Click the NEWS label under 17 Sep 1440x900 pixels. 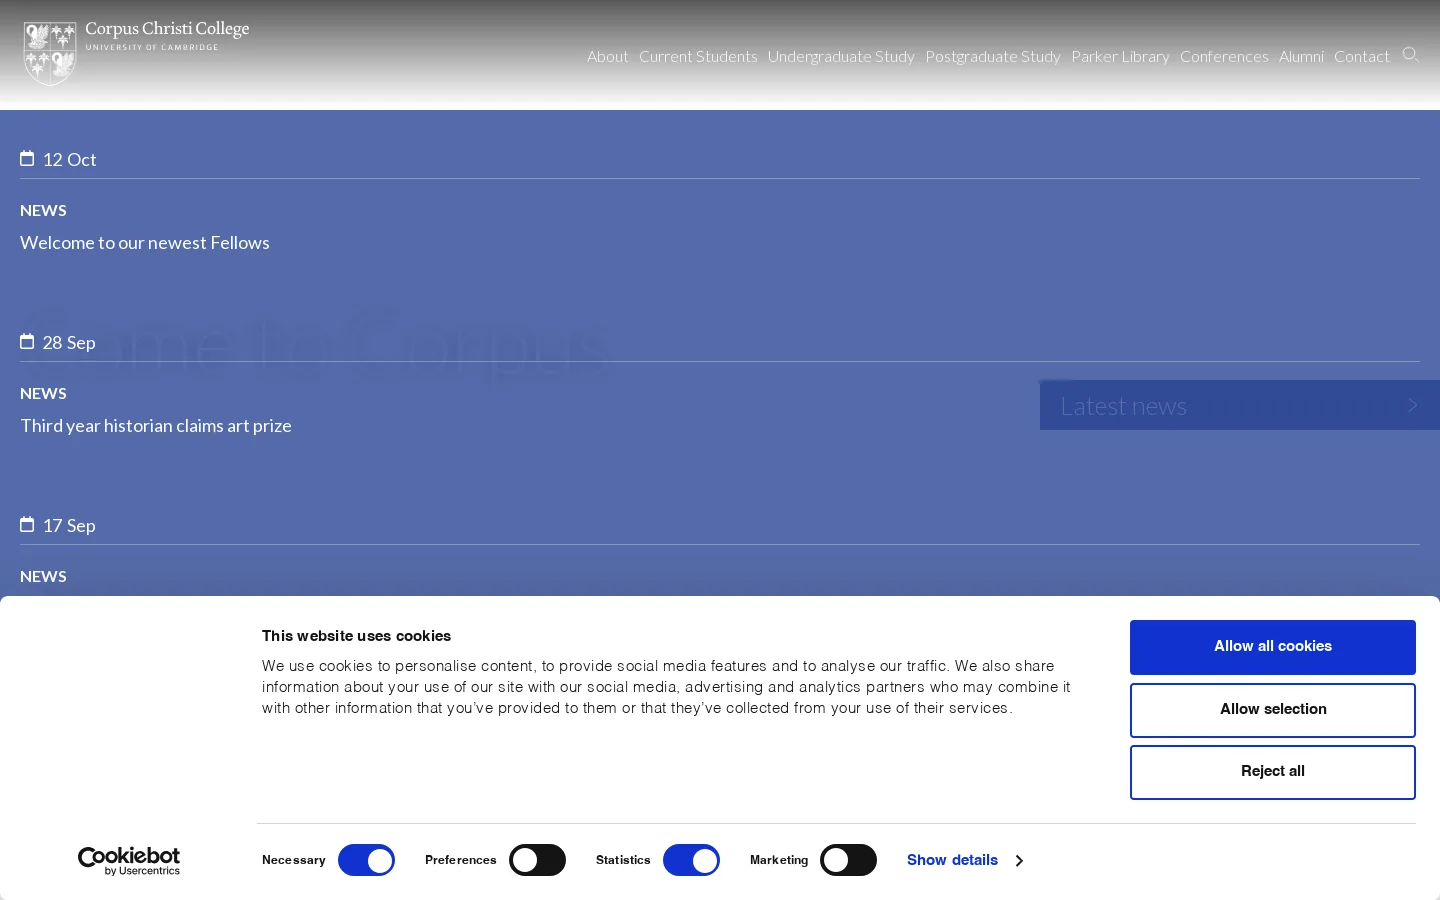tap(43, 577)
